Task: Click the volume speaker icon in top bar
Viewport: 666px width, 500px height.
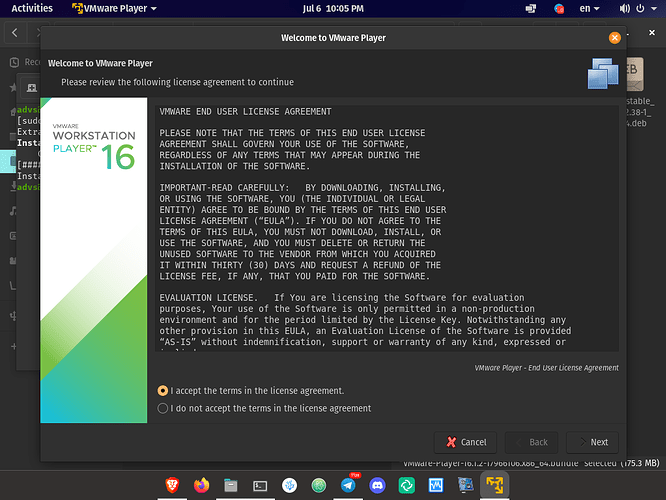Action: pos(624,8)
